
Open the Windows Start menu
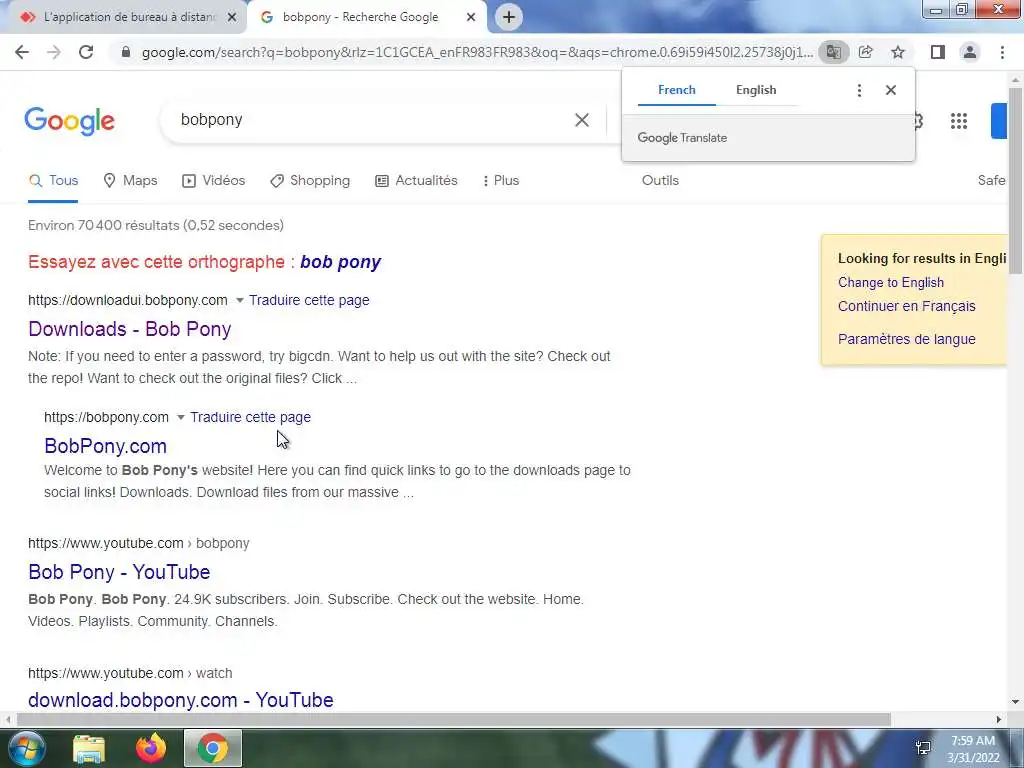click(x=26, y=748)
